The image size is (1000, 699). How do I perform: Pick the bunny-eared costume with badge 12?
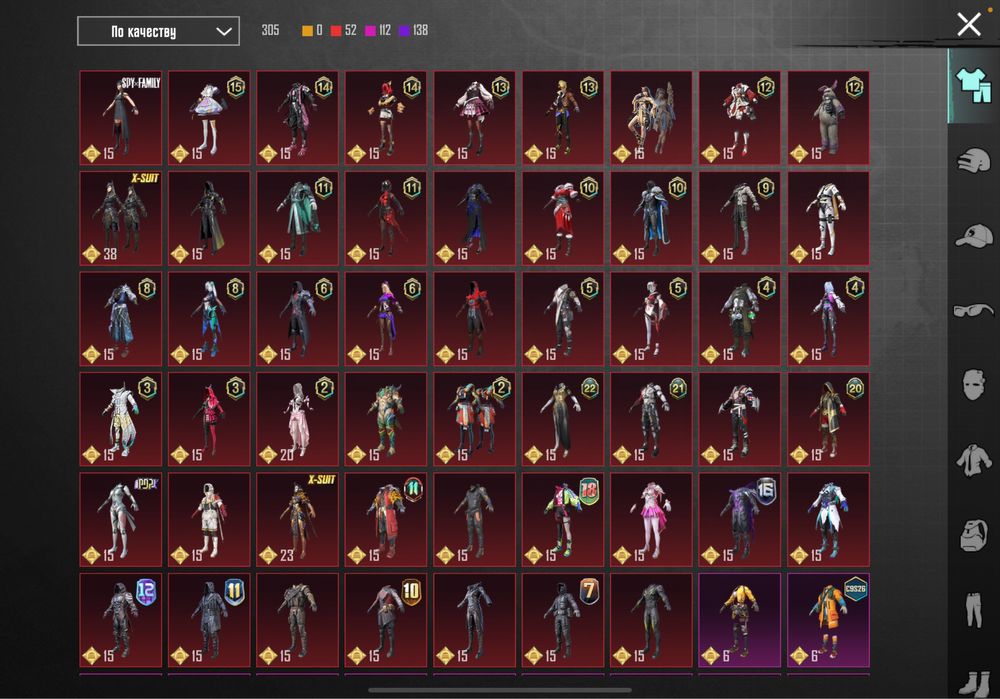point(828,118)
